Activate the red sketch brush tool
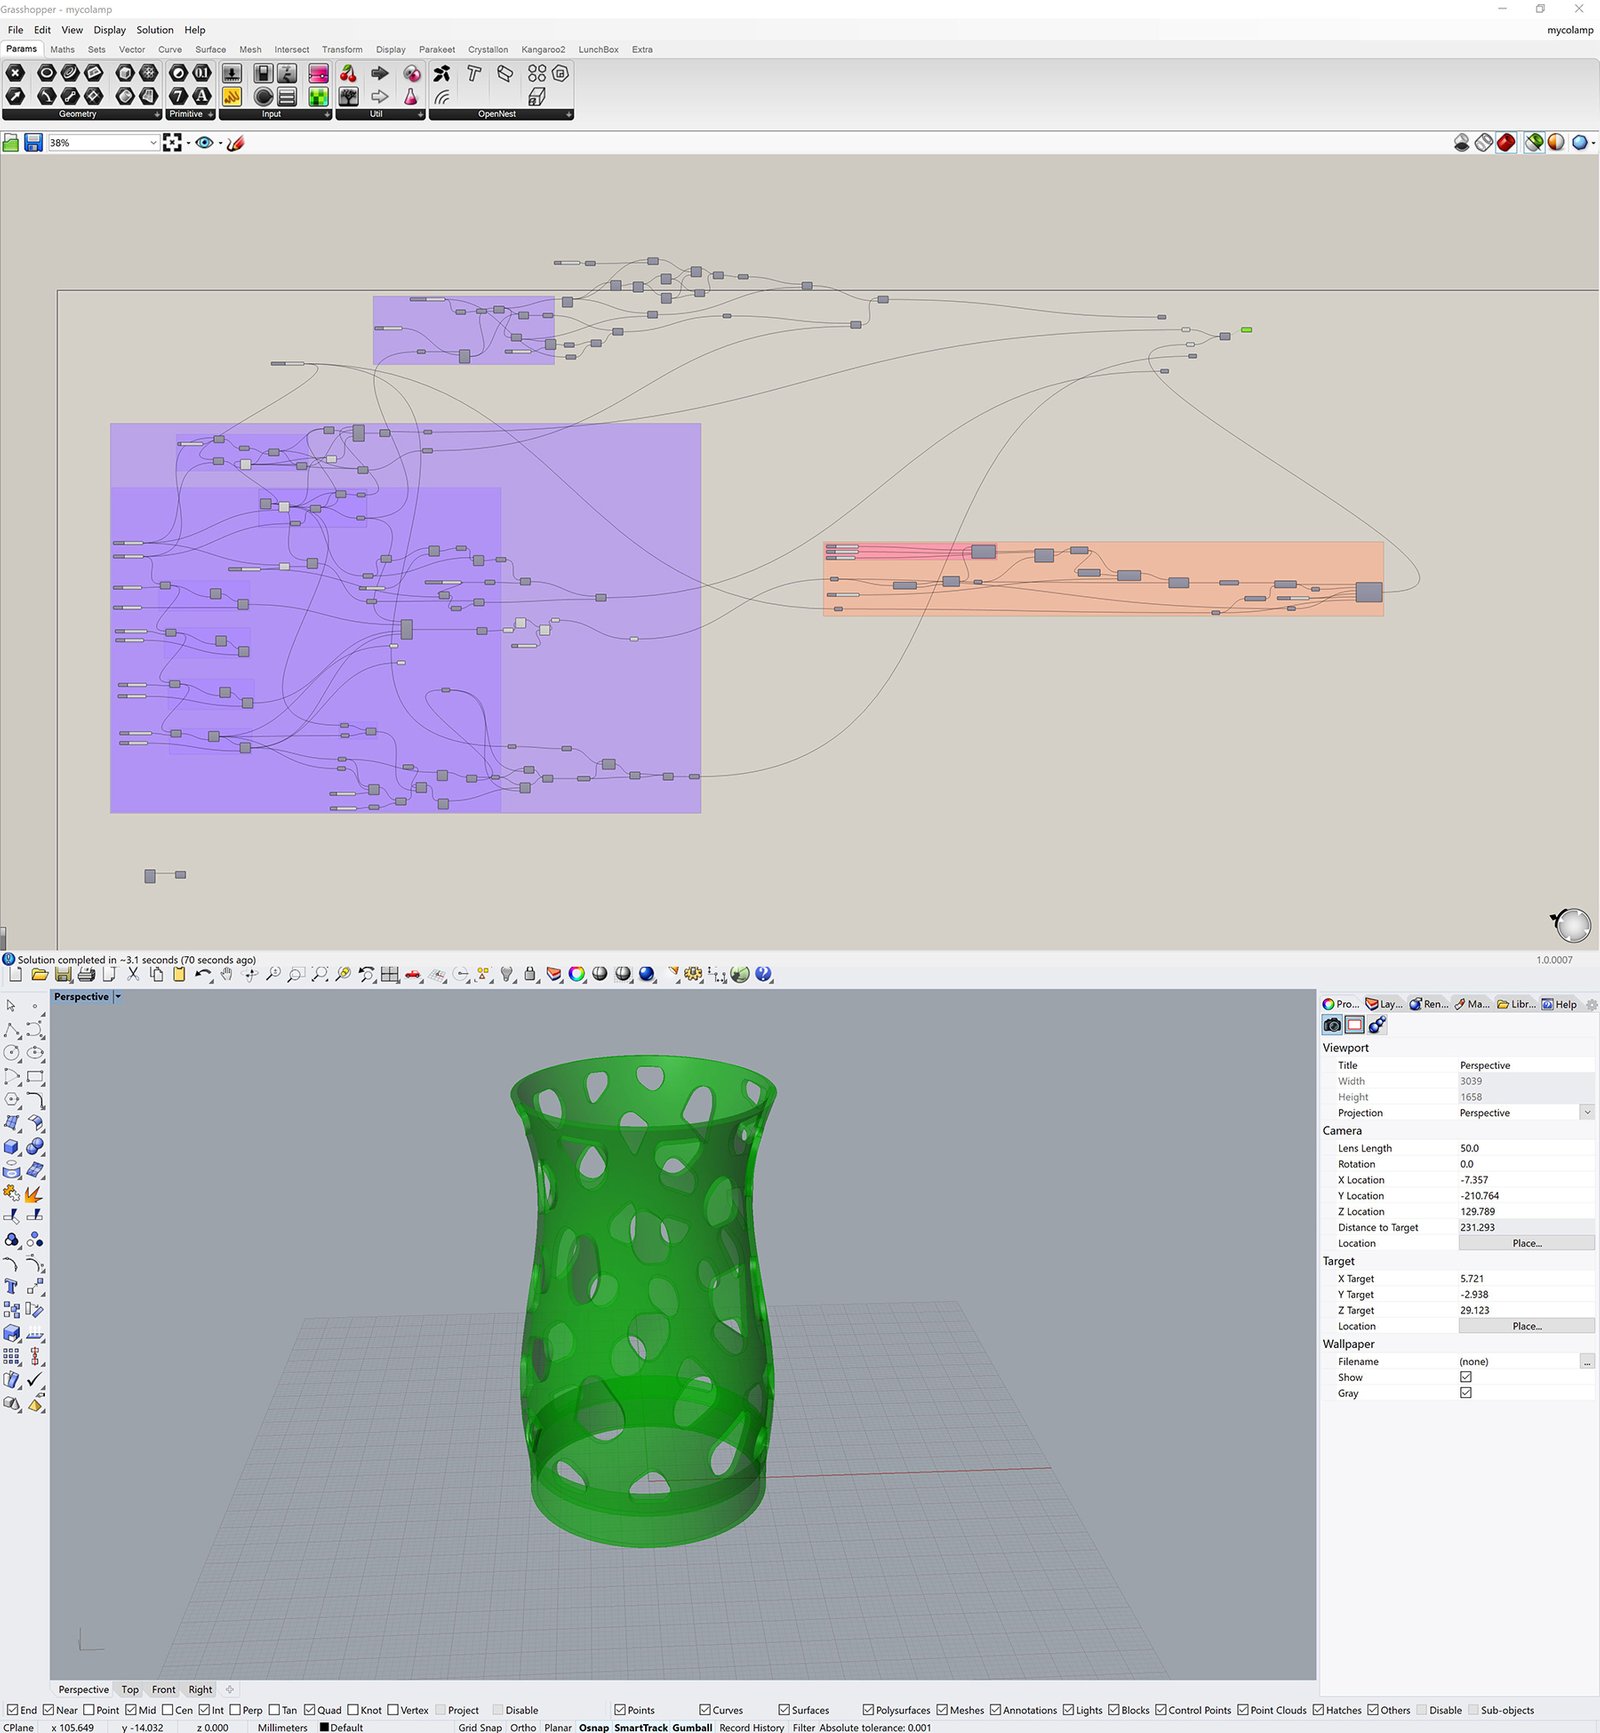This screenshot has width=1600, height=1733. (x=236, y=143)
